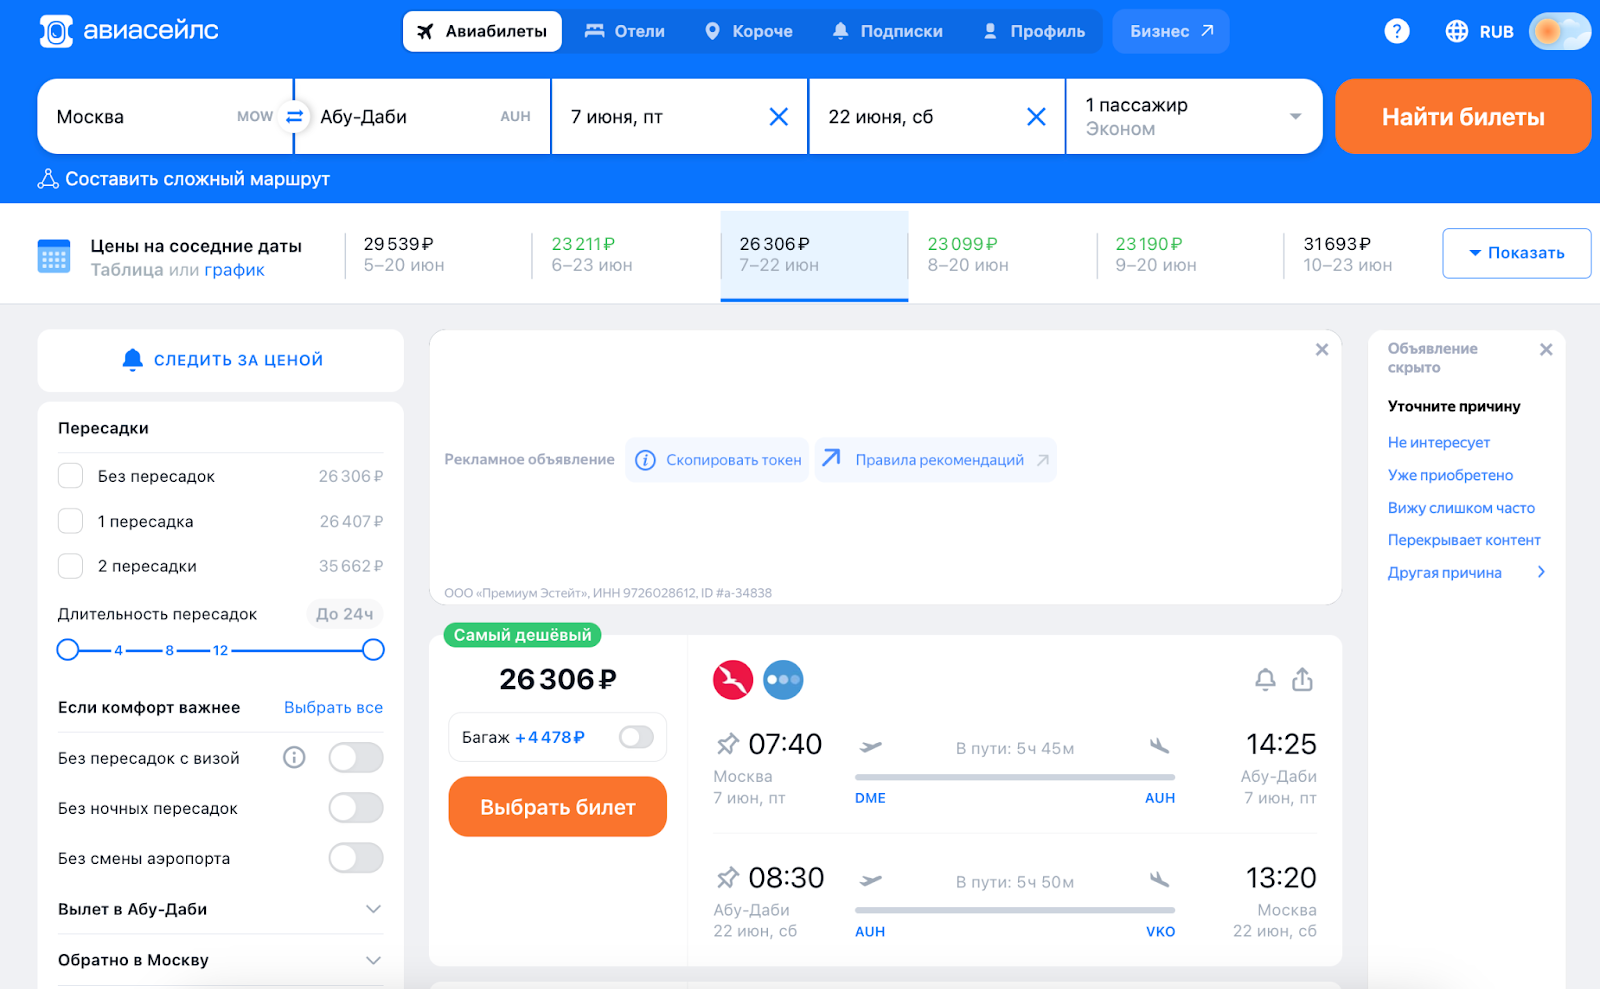Clear the 22 июня return date
The image size is (1600, 989).
pos(1036,117)
